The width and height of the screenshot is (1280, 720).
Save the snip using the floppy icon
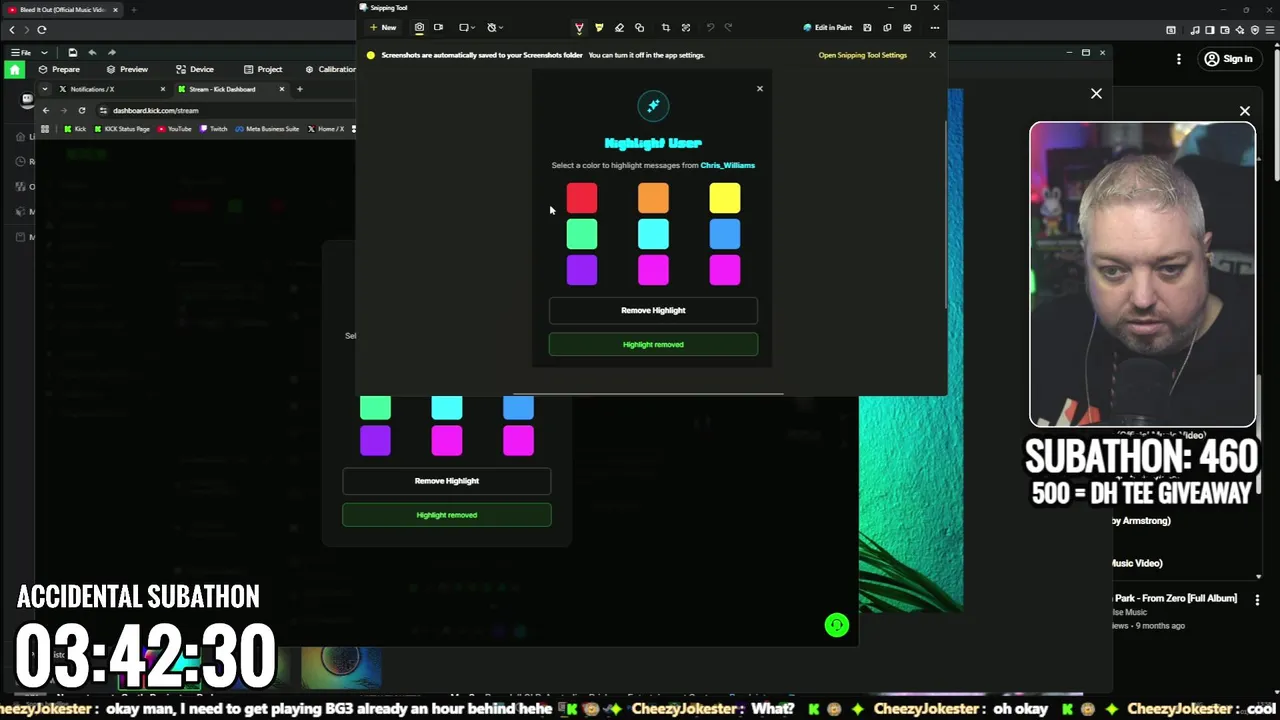867,27
